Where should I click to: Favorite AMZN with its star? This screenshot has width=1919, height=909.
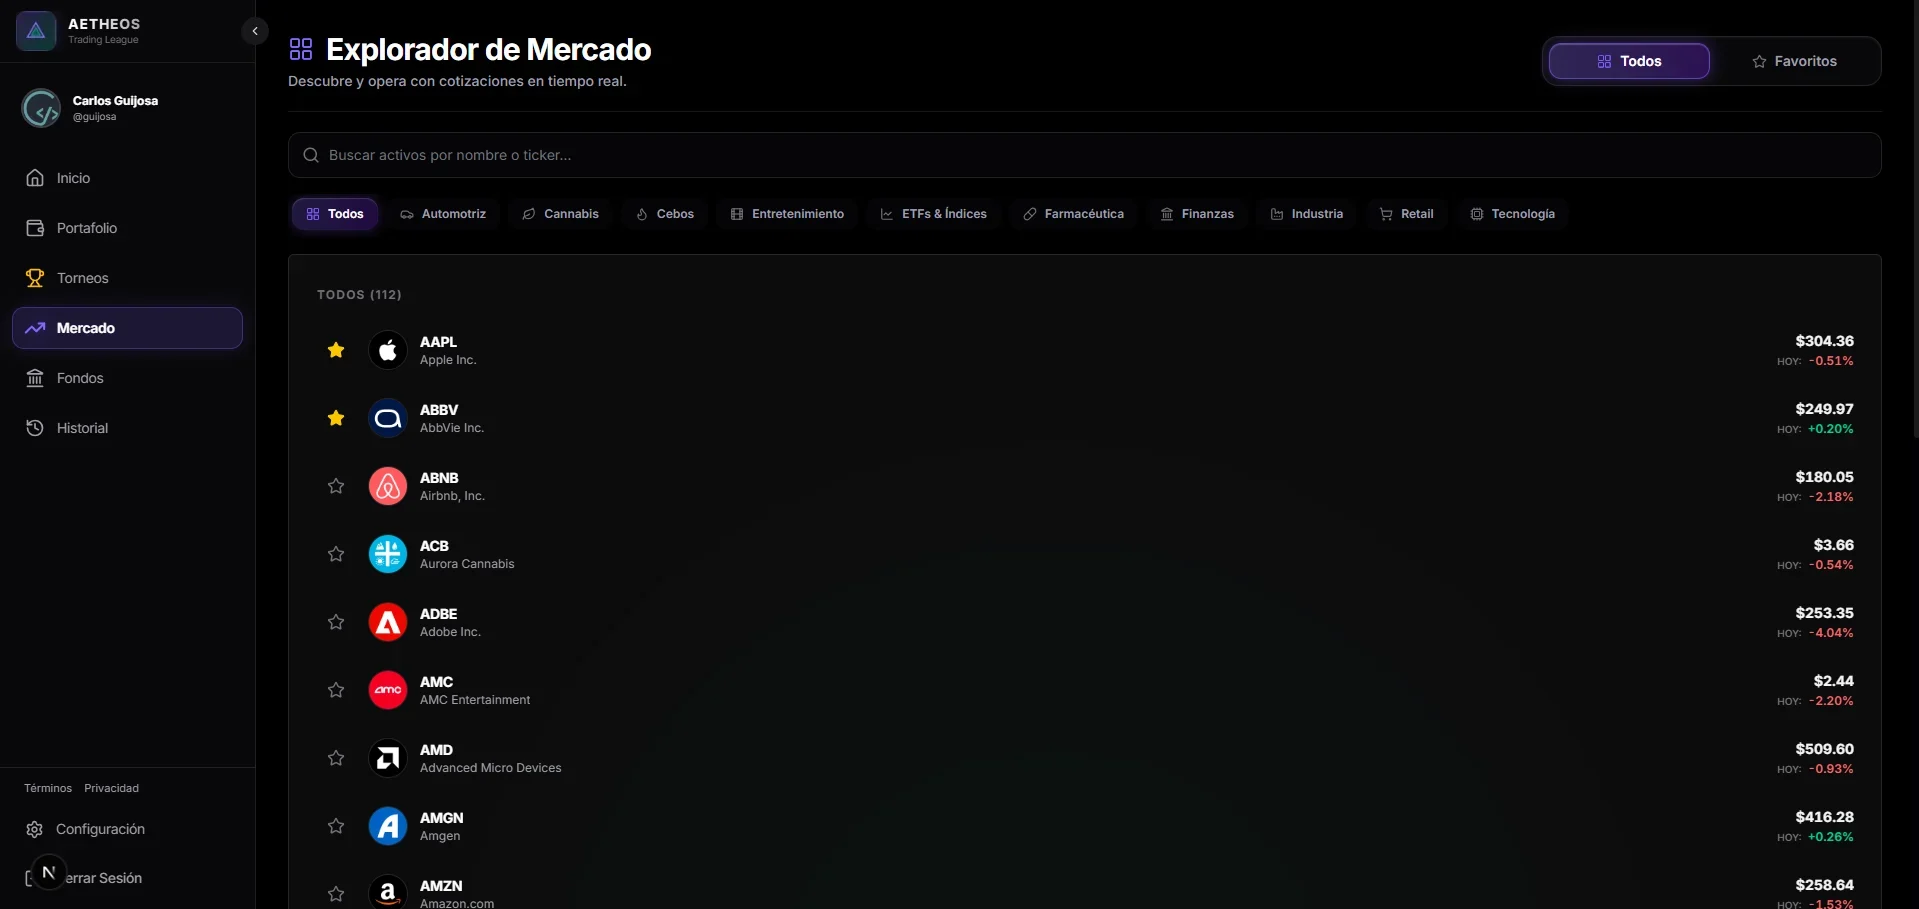point(336,894)
